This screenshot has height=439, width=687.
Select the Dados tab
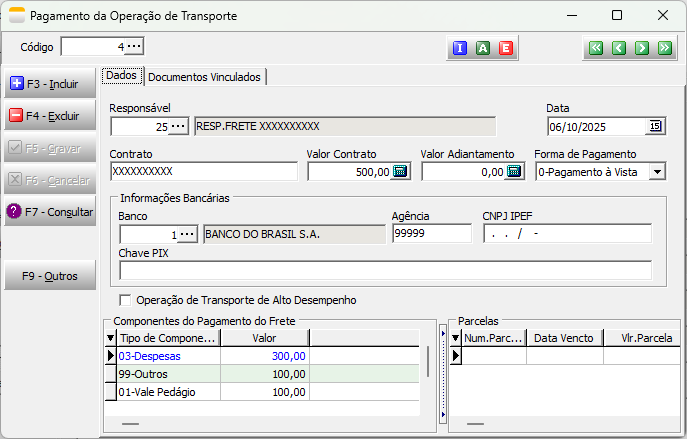point(122,76)
